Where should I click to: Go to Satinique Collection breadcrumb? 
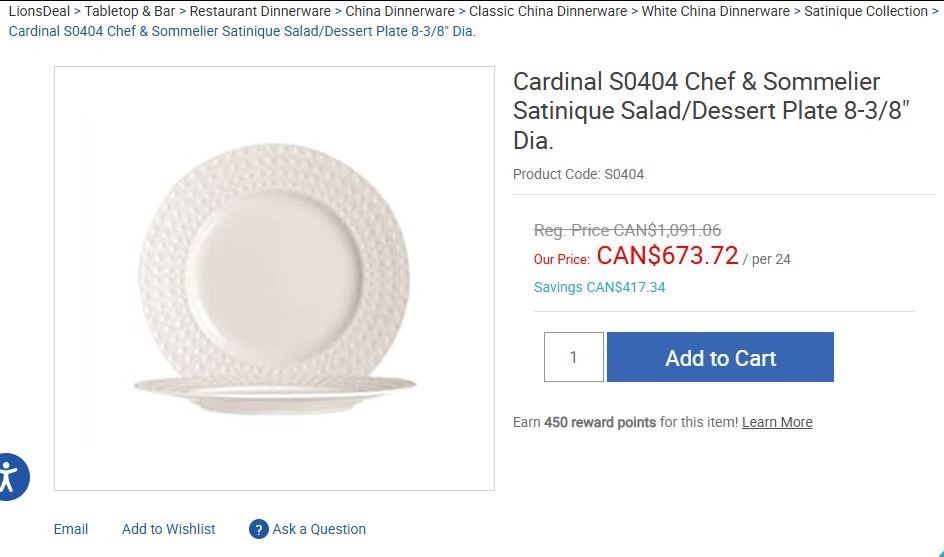[866, 11]
